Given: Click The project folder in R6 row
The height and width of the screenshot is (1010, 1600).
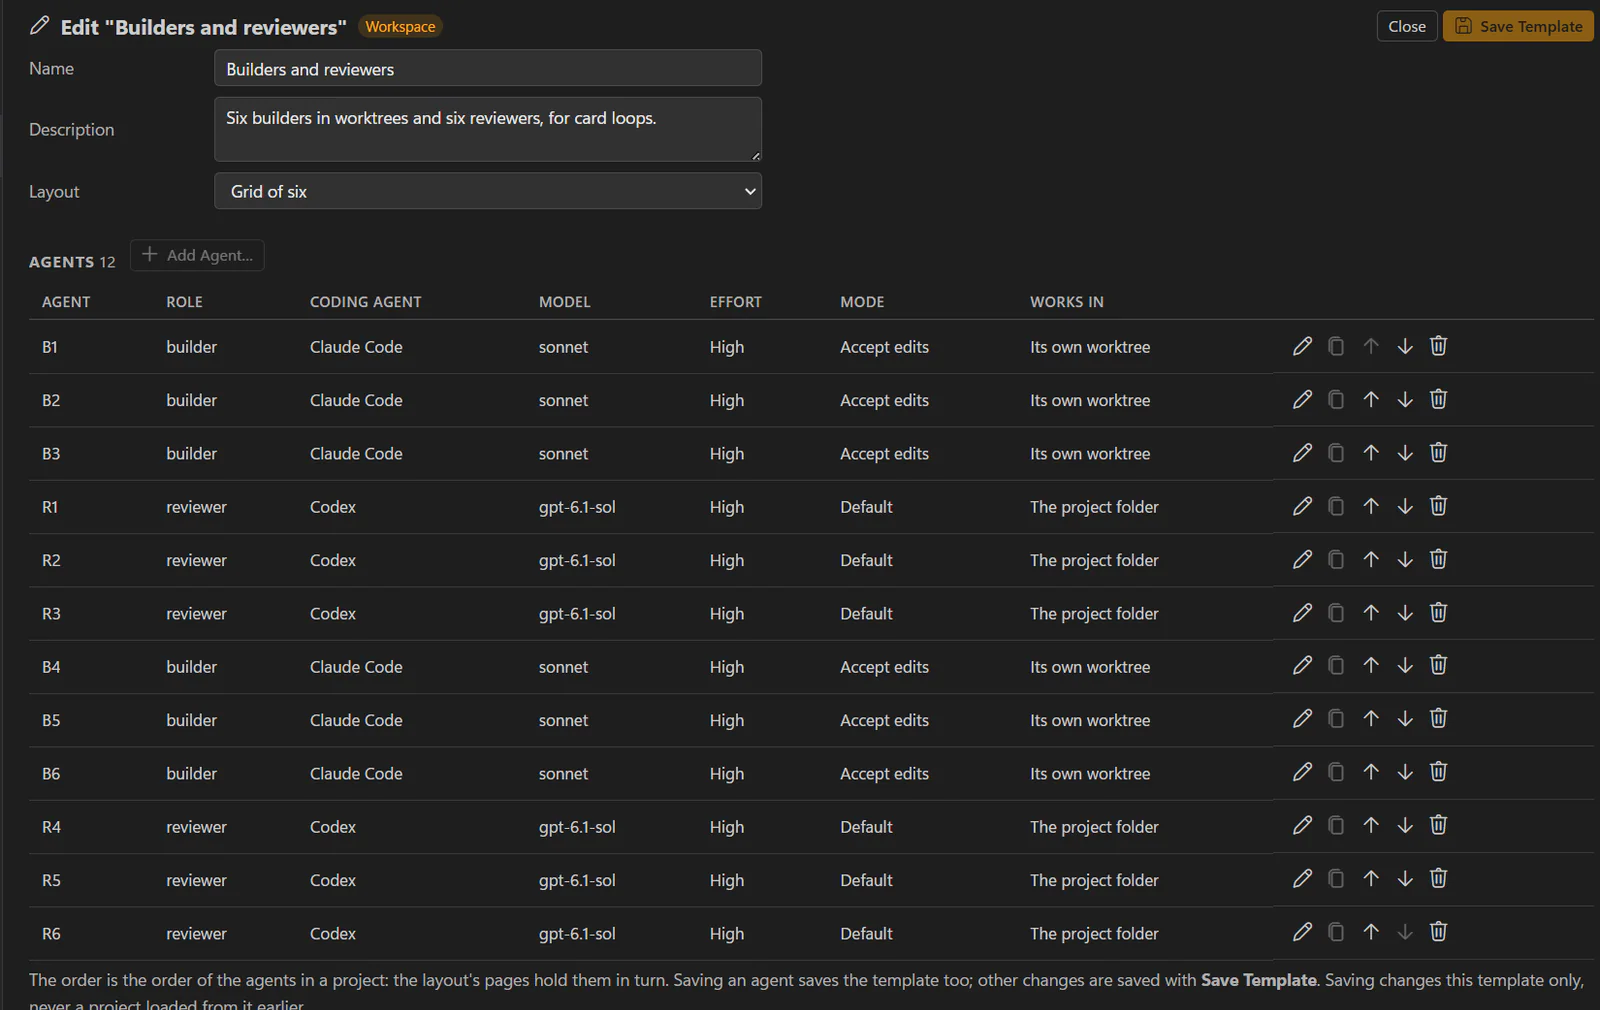Looking at the screenshot, I should tap(1094, 933).
